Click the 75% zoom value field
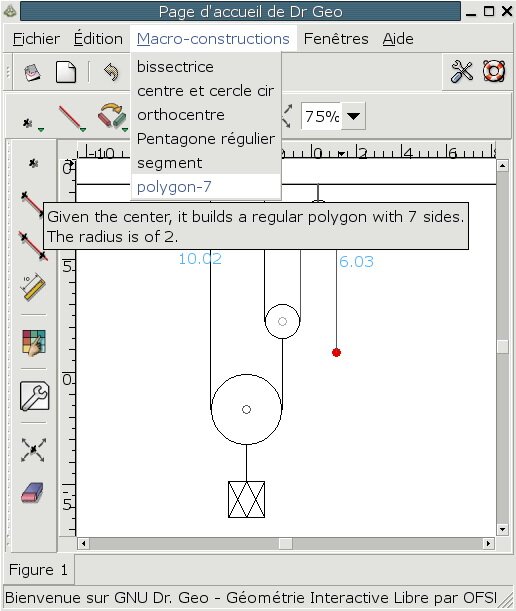The width and height of the screenshot is (516, 611). click(322, 116)
